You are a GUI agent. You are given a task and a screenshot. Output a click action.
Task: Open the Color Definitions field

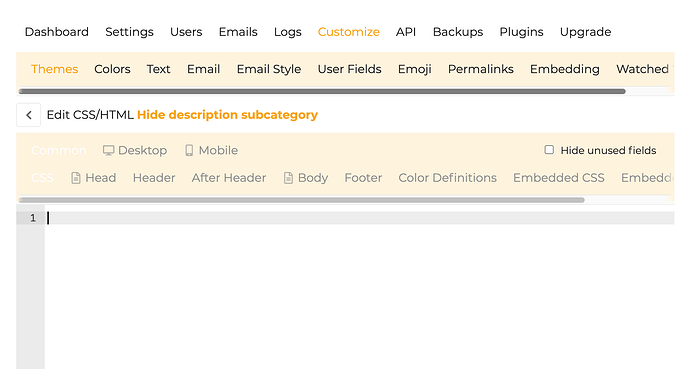[x=448, y=178]
